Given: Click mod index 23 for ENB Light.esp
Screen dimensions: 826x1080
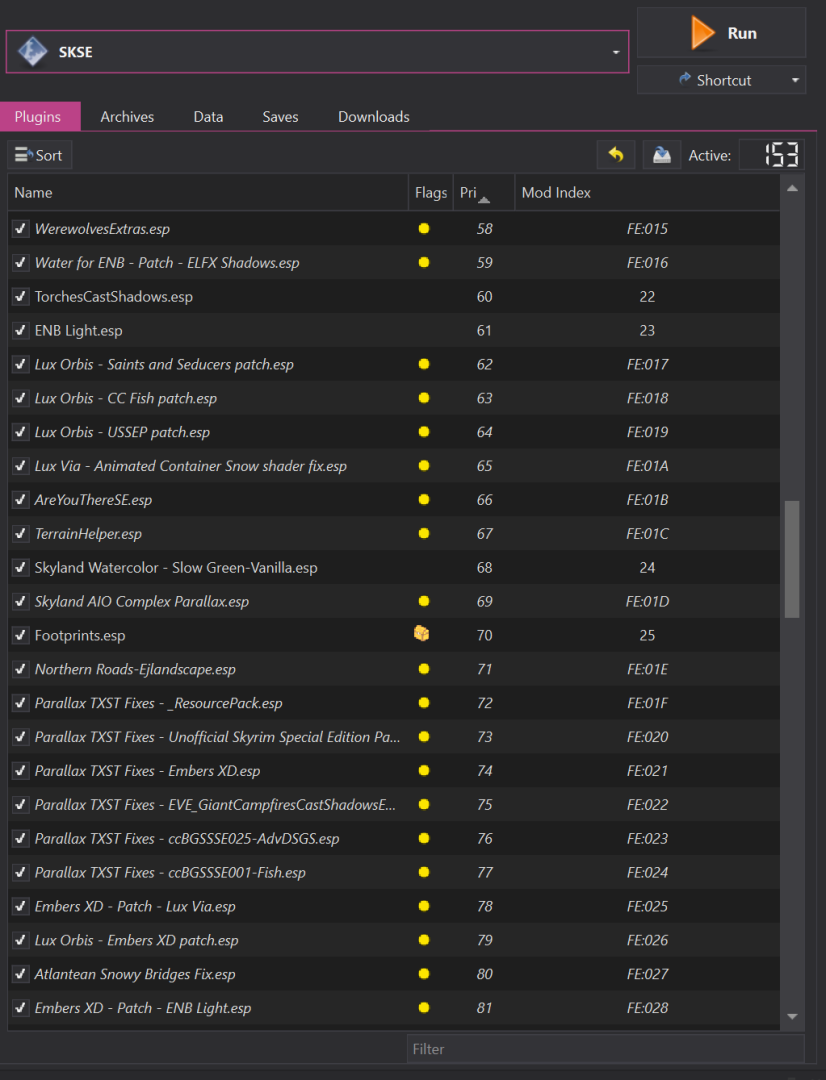Looking at the screenshot, I should click(x=647, y=331).
